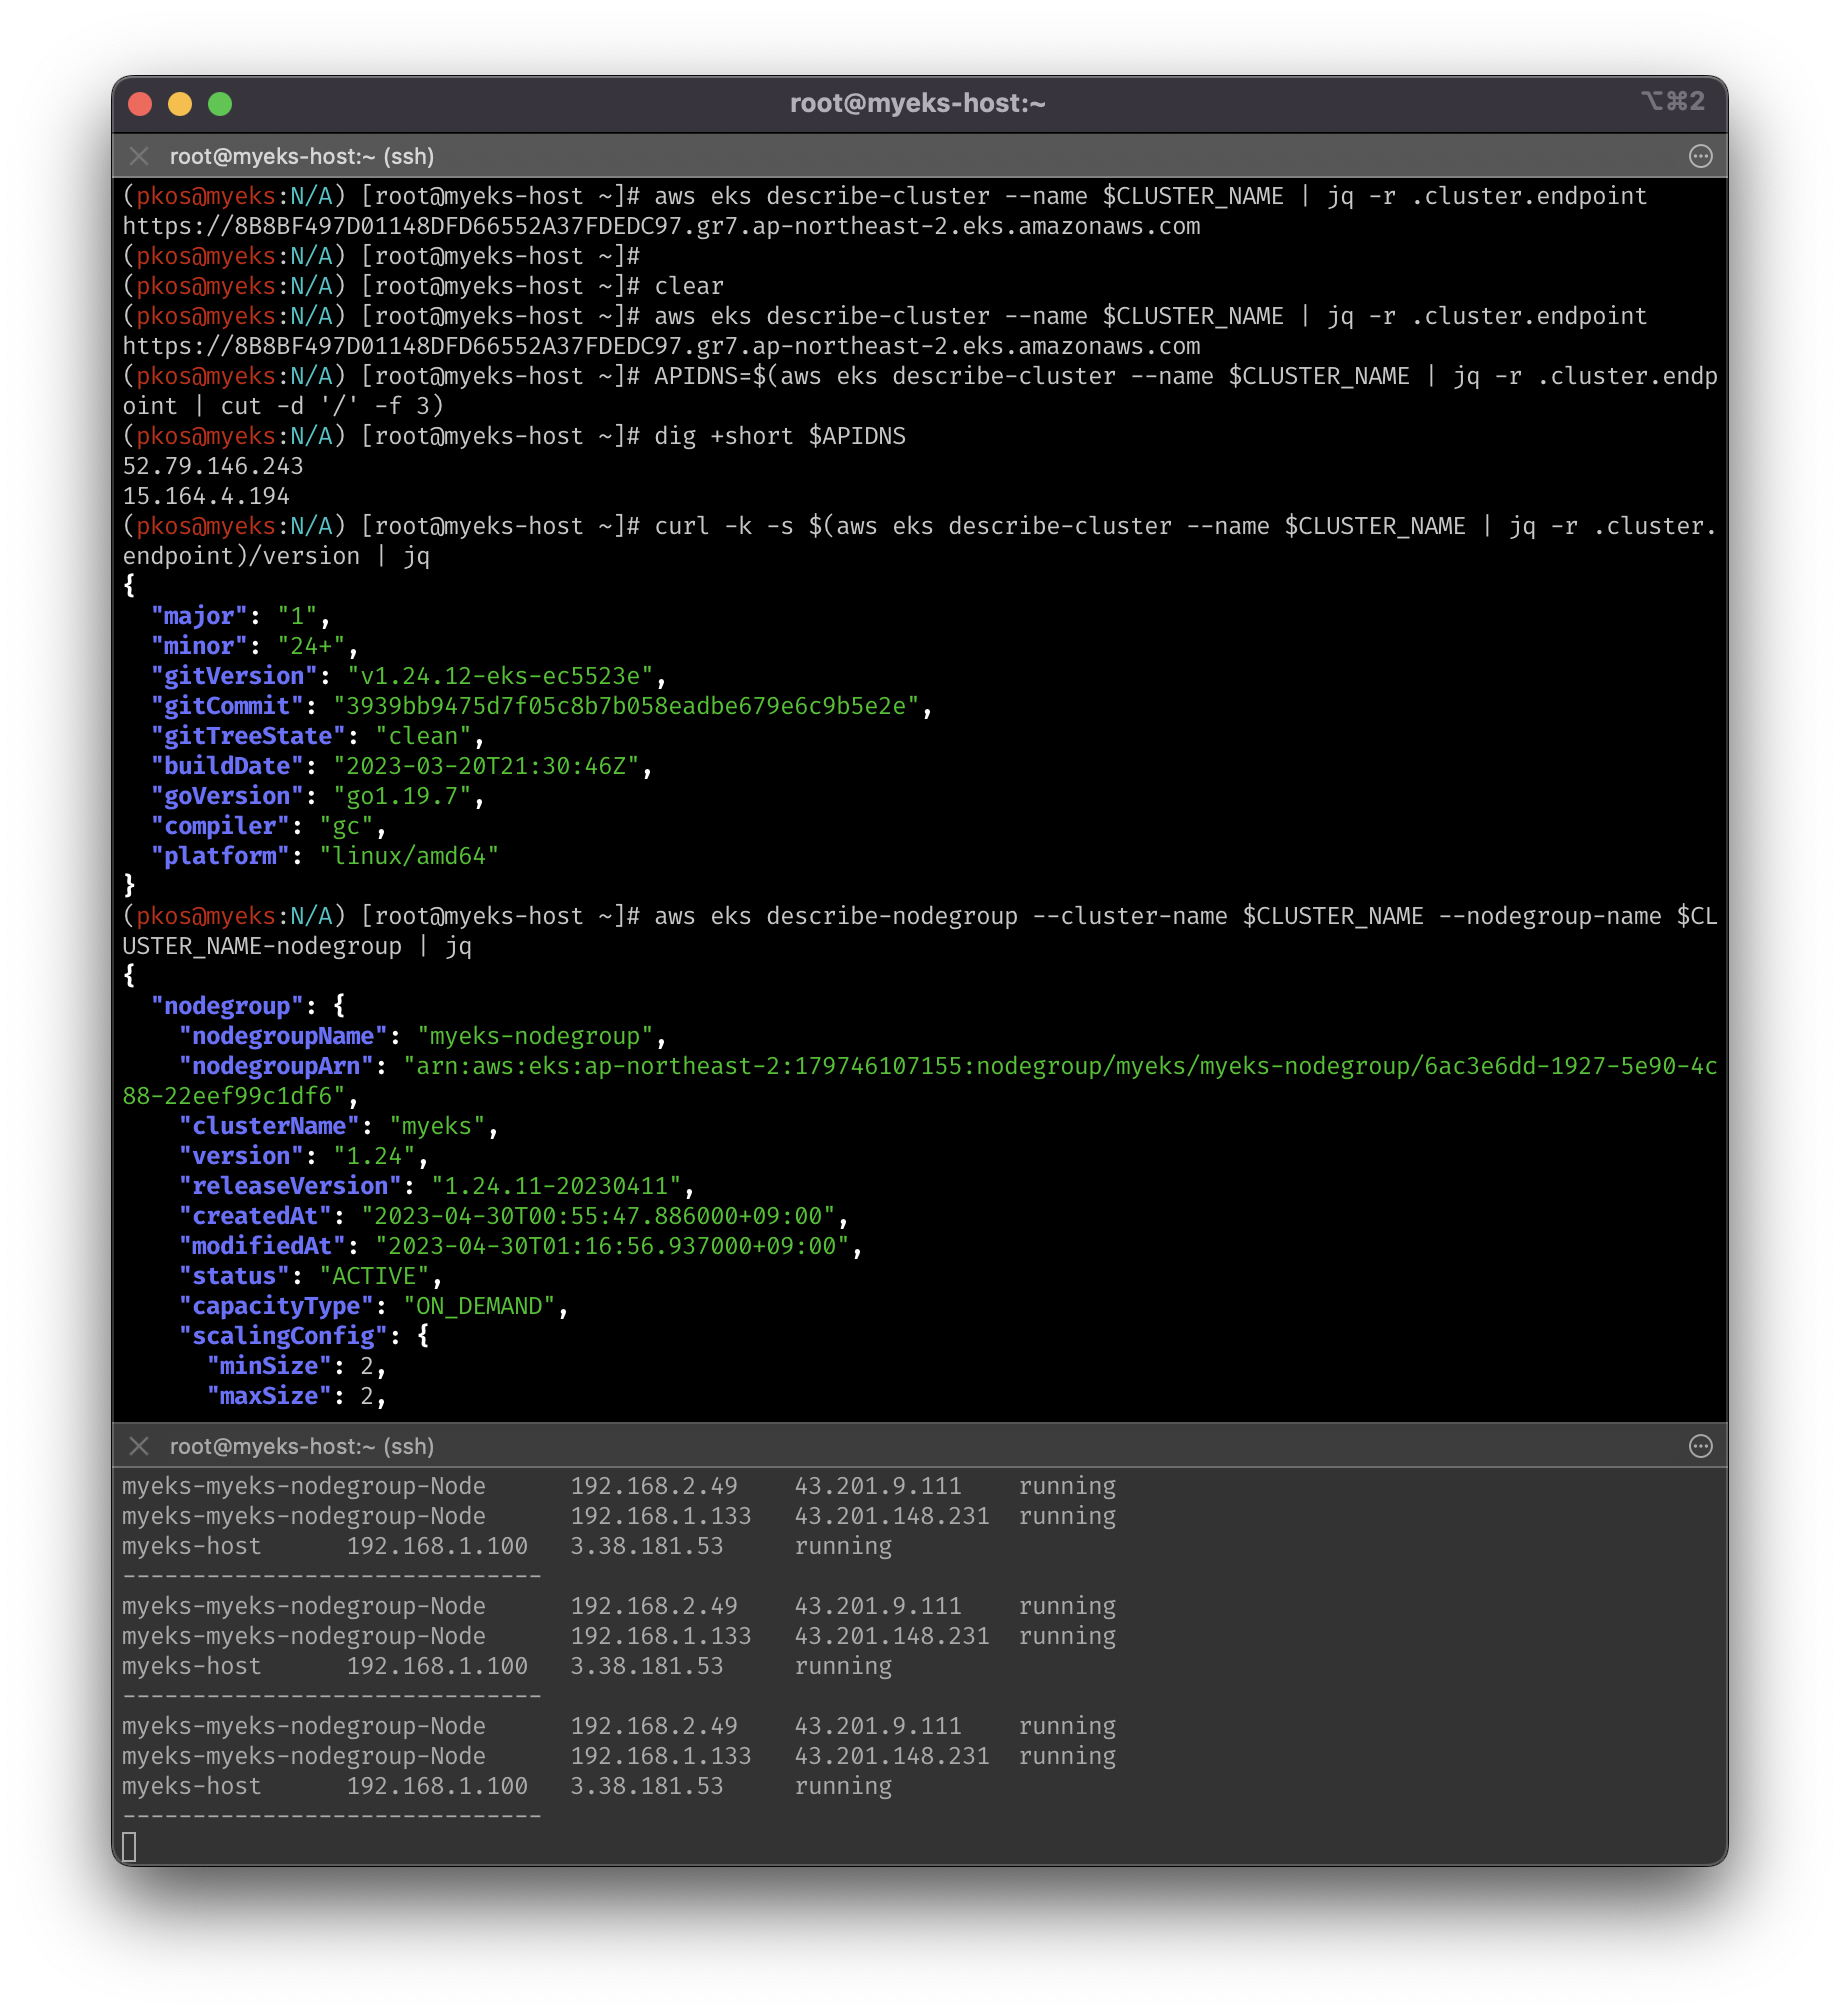
Task: Open the top pane's options ellipsis menu
Action: point(1700,156)
